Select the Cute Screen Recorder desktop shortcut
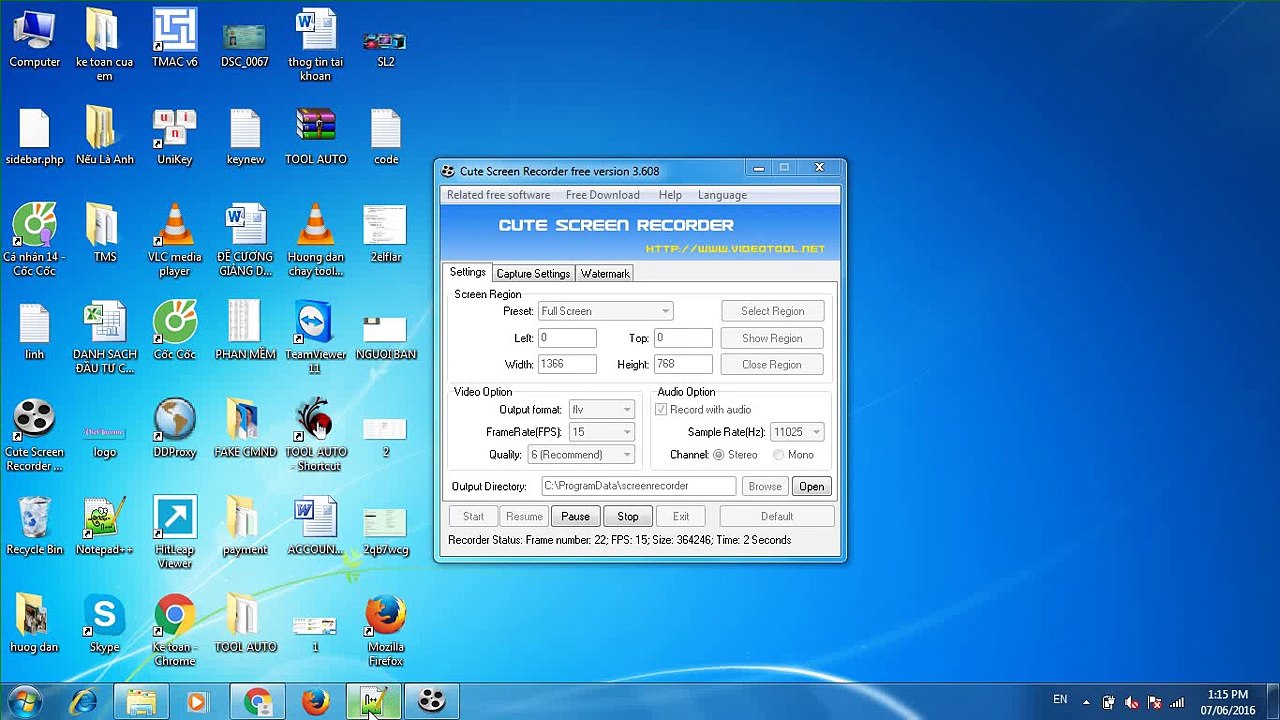The height and width of the screenshot is (720, 1280). (x=34, y=436)
